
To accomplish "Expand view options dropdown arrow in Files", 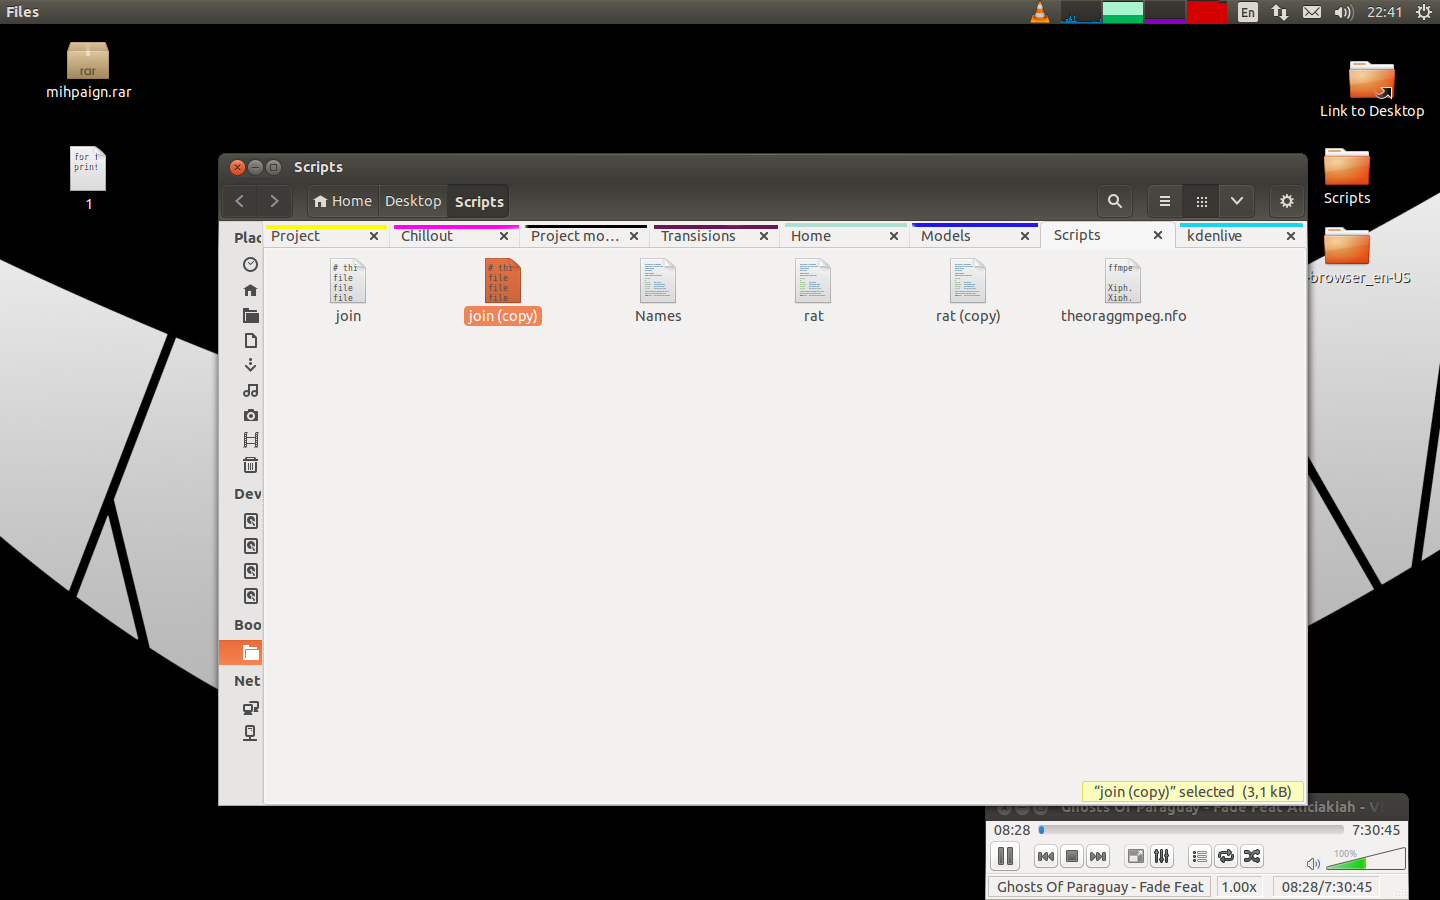I will click(x=1237, y=201).
